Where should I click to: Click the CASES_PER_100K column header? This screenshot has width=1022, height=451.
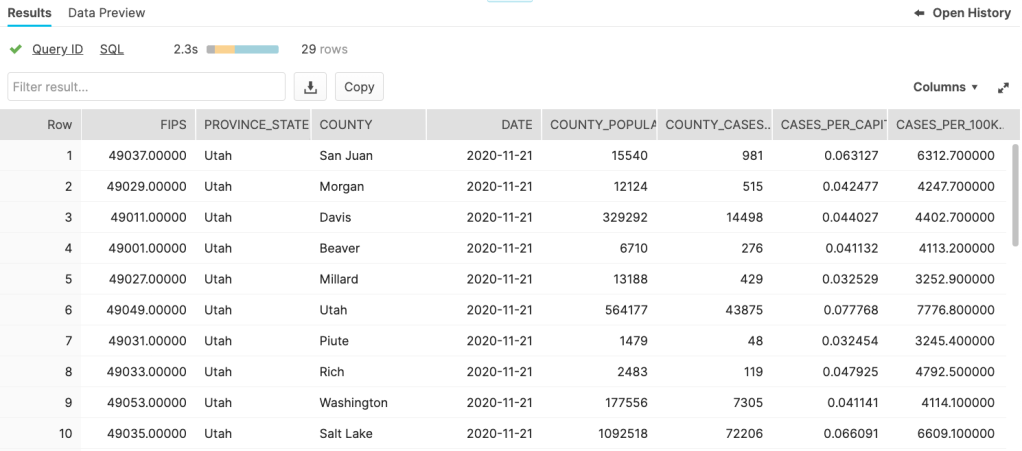click(x=945, y=125)
